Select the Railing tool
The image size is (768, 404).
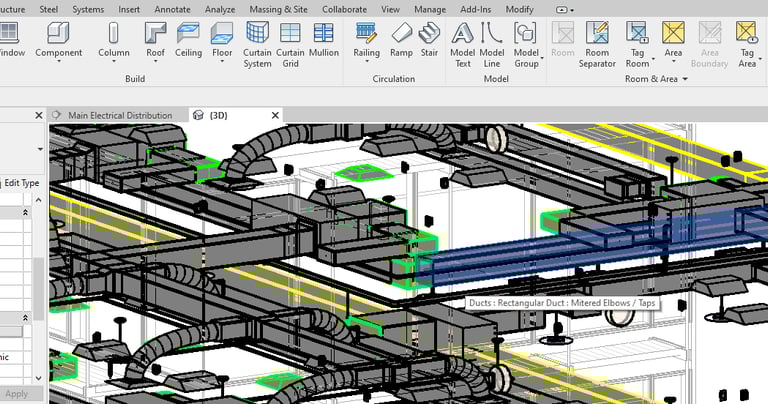click(x=366, y=41)
